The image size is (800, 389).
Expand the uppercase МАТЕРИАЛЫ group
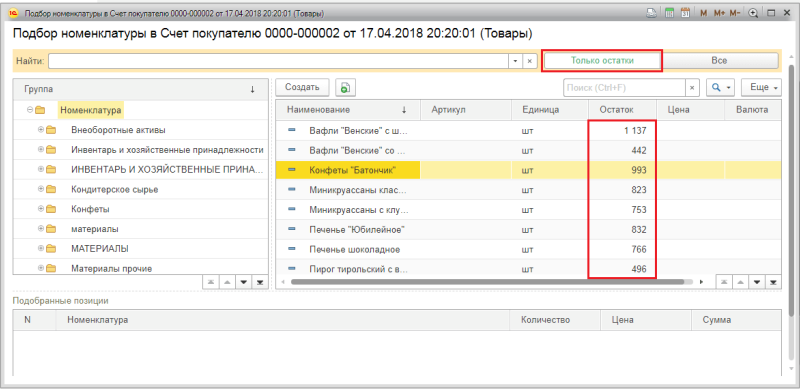[x=41, y=249]
